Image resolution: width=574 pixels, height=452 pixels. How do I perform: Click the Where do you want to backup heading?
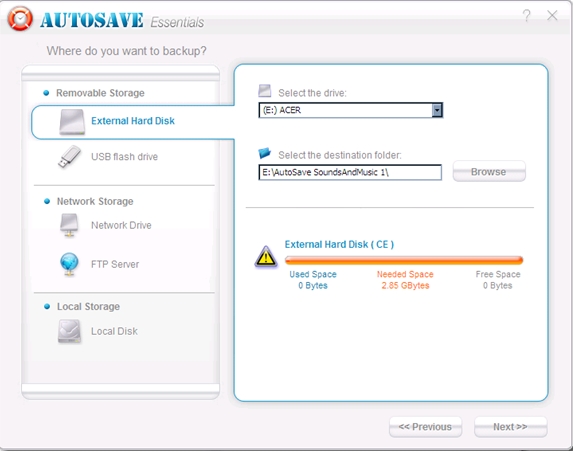pyautogui.click(x=126, y=51)
